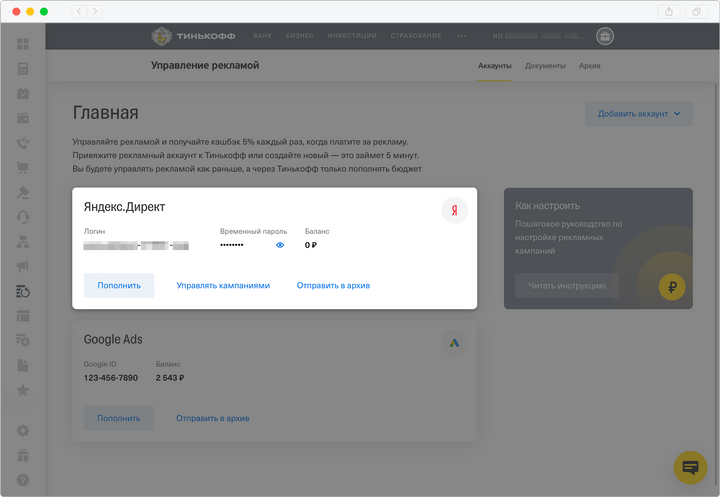Viewport: 720px width, 497px height.
Task: Open the gear settings icon in sidebar
Action: (22, 430)
